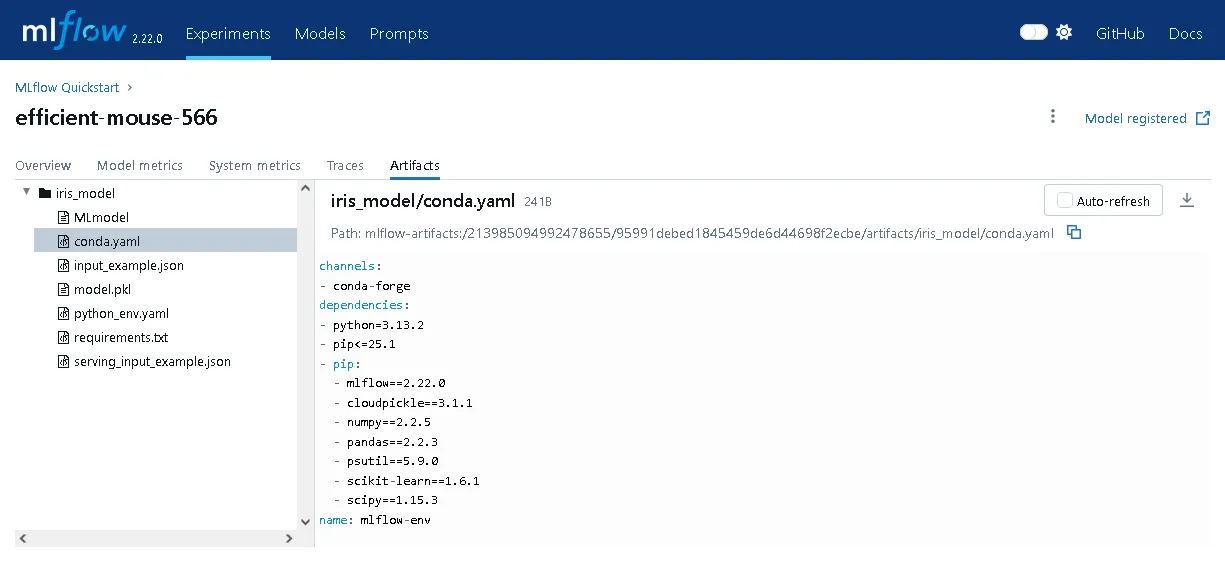Image resolution: width=1225 pixels, height=568 pixels.
Task: Click the tree panel scroll down arrow
Action: (306, 521)
